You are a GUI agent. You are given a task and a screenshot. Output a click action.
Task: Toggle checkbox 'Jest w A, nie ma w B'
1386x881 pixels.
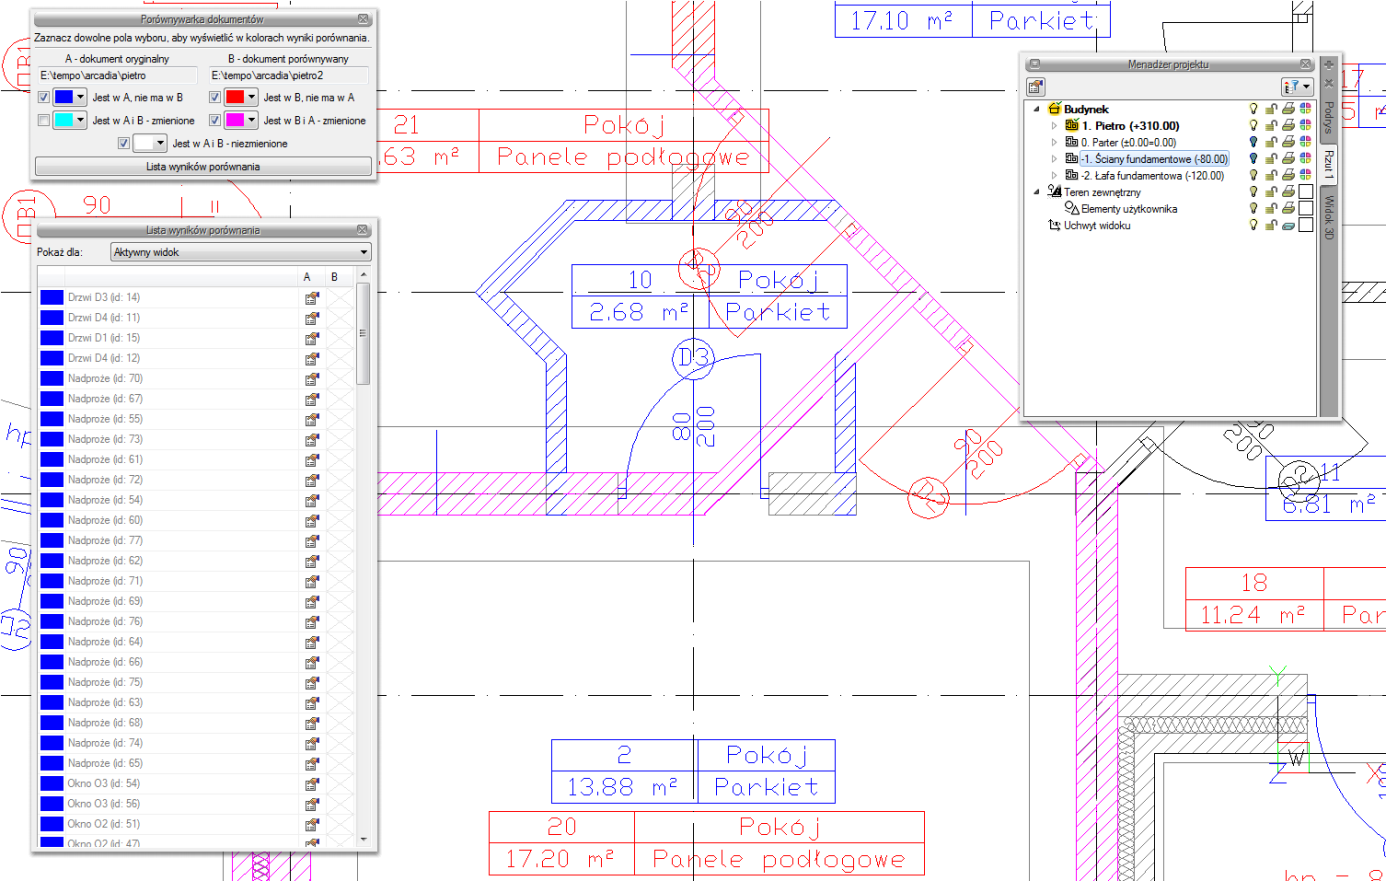pyautogui.click(x=43, y=97)
